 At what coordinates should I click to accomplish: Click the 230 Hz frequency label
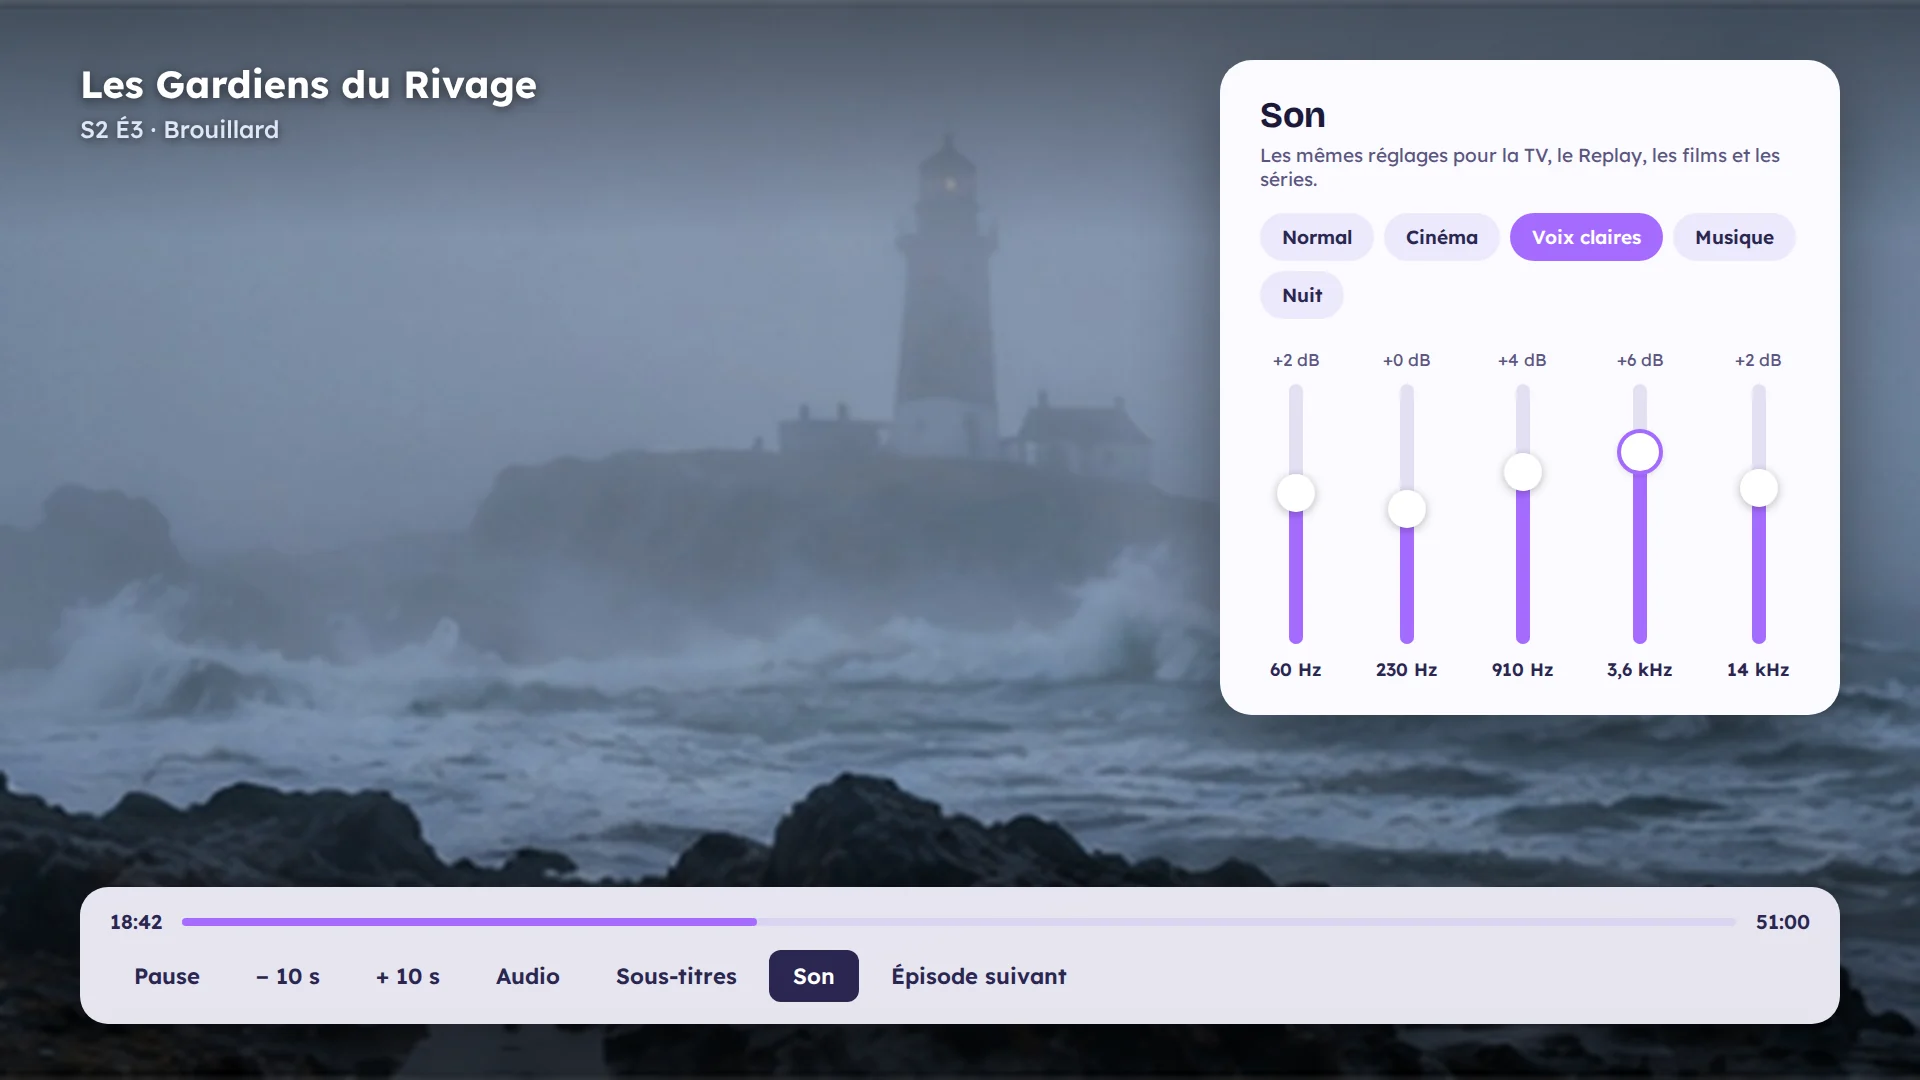tap(1407, 670)
